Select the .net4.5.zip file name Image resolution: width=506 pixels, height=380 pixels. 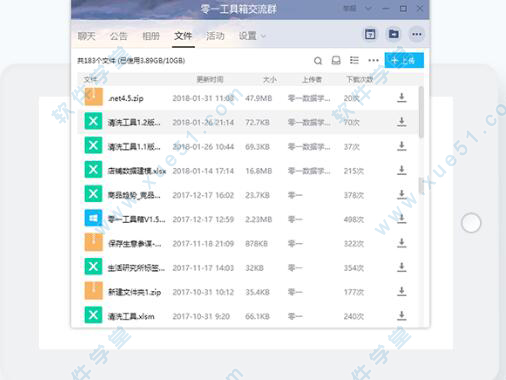126,98
